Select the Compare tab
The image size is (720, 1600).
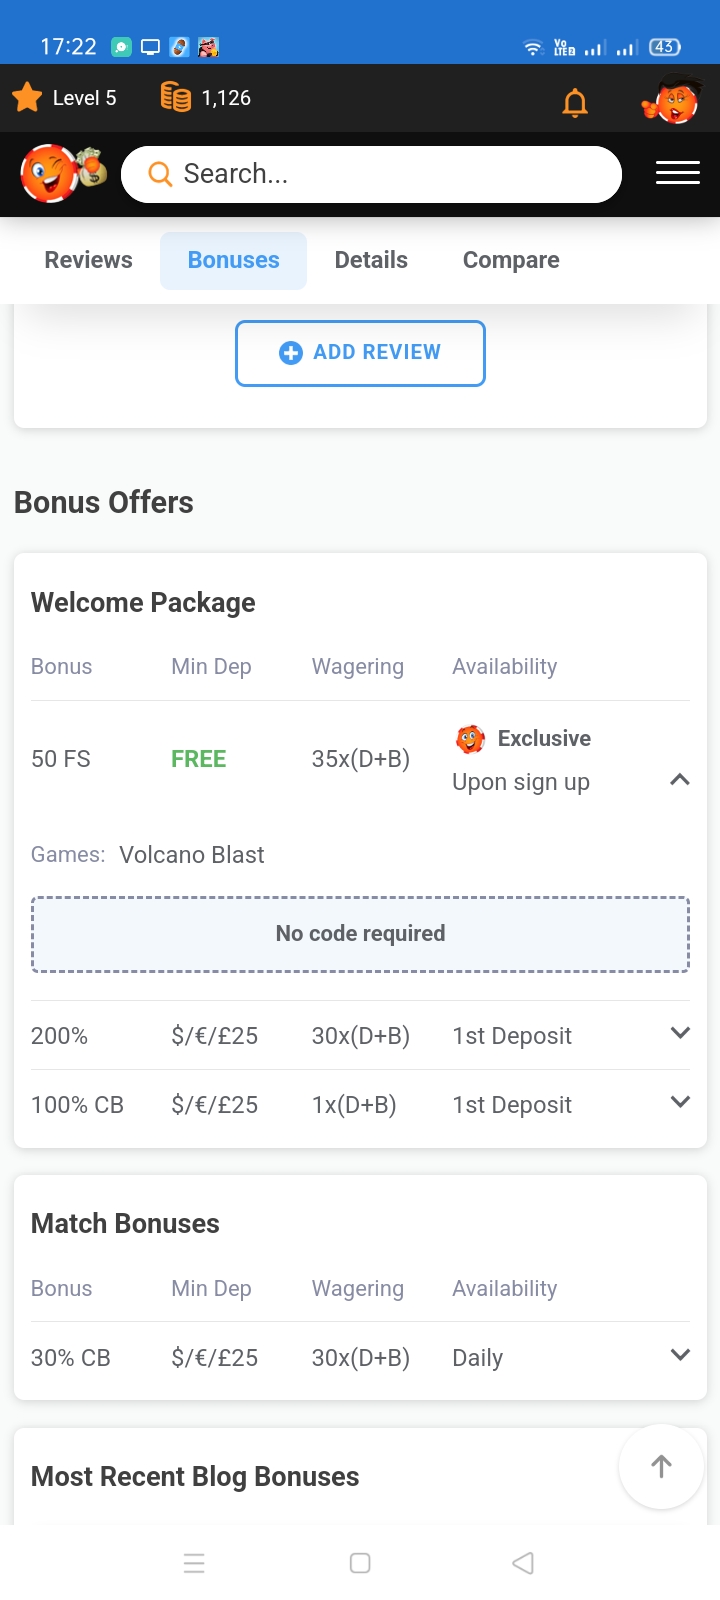[511, 260]
